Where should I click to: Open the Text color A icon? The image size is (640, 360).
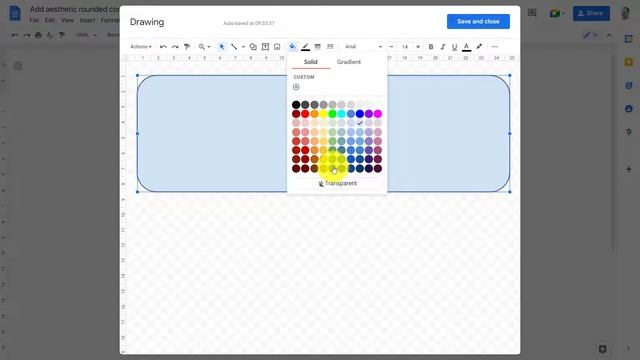pos(467,47)
